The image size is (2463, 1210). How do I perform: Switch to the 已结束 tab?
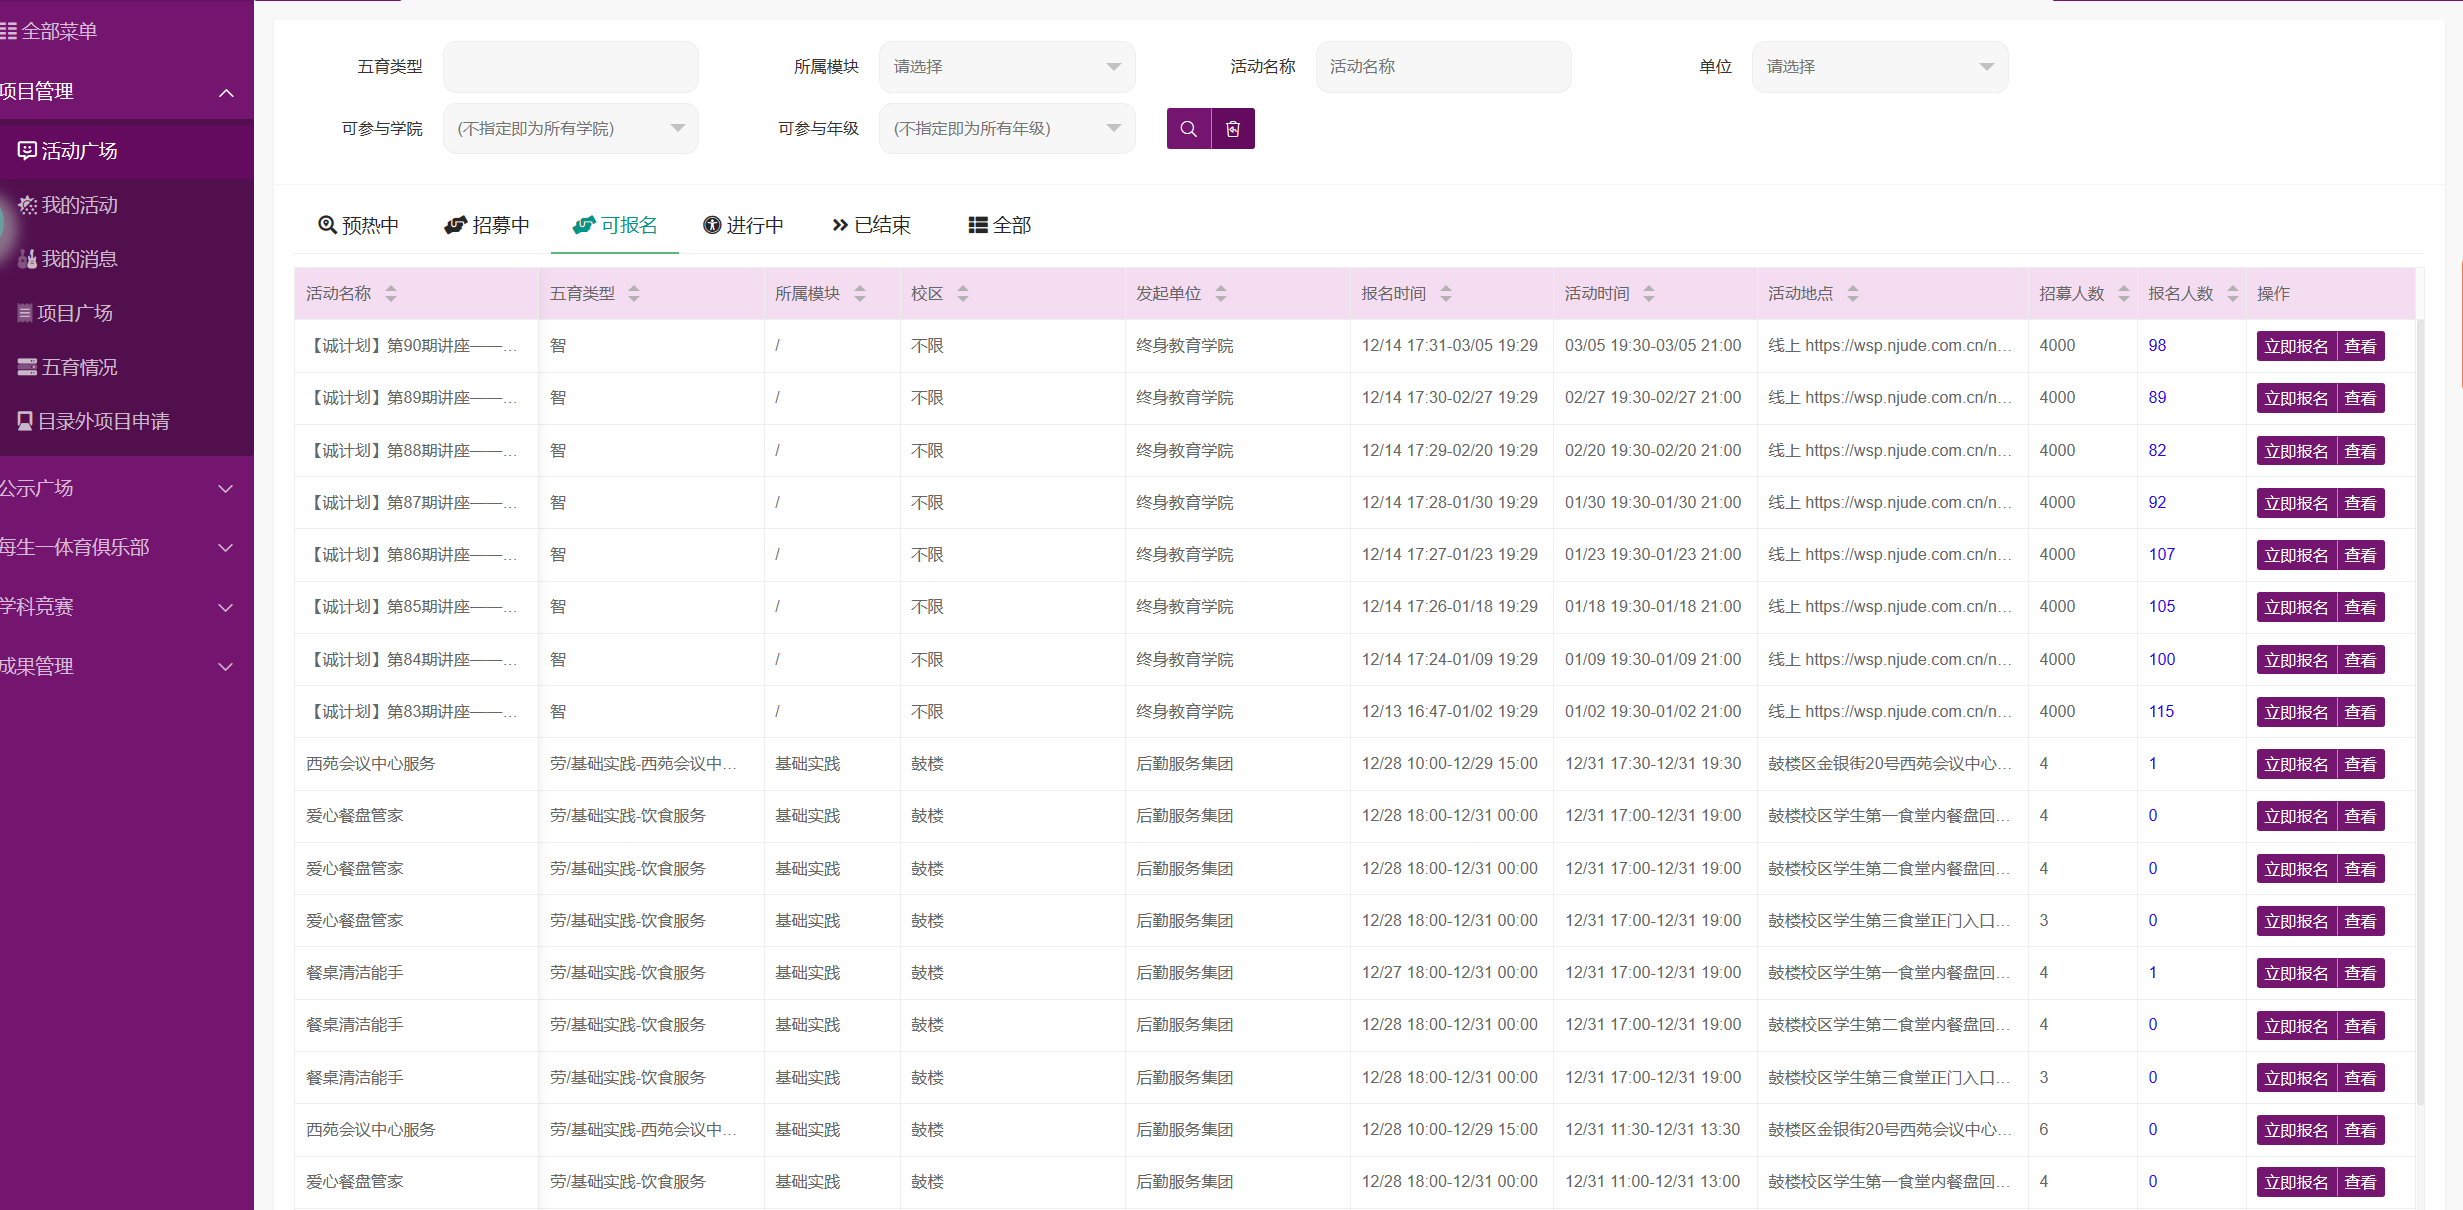click(871, 226)
